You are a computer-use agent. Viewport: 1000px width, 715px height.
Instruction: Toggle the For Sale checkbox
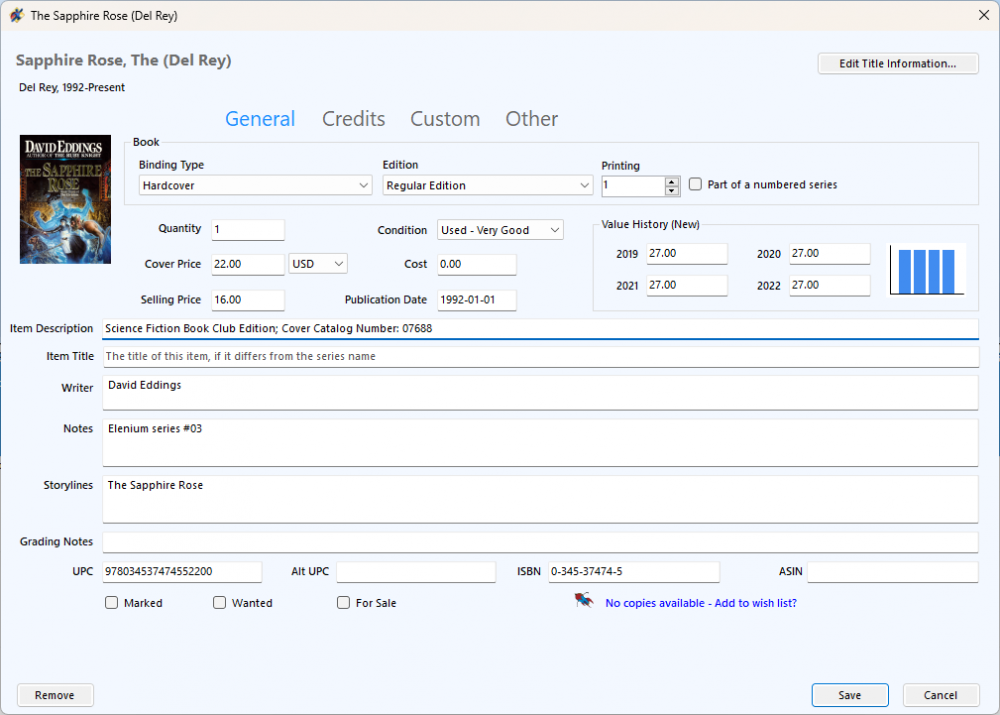click(344, 603)
